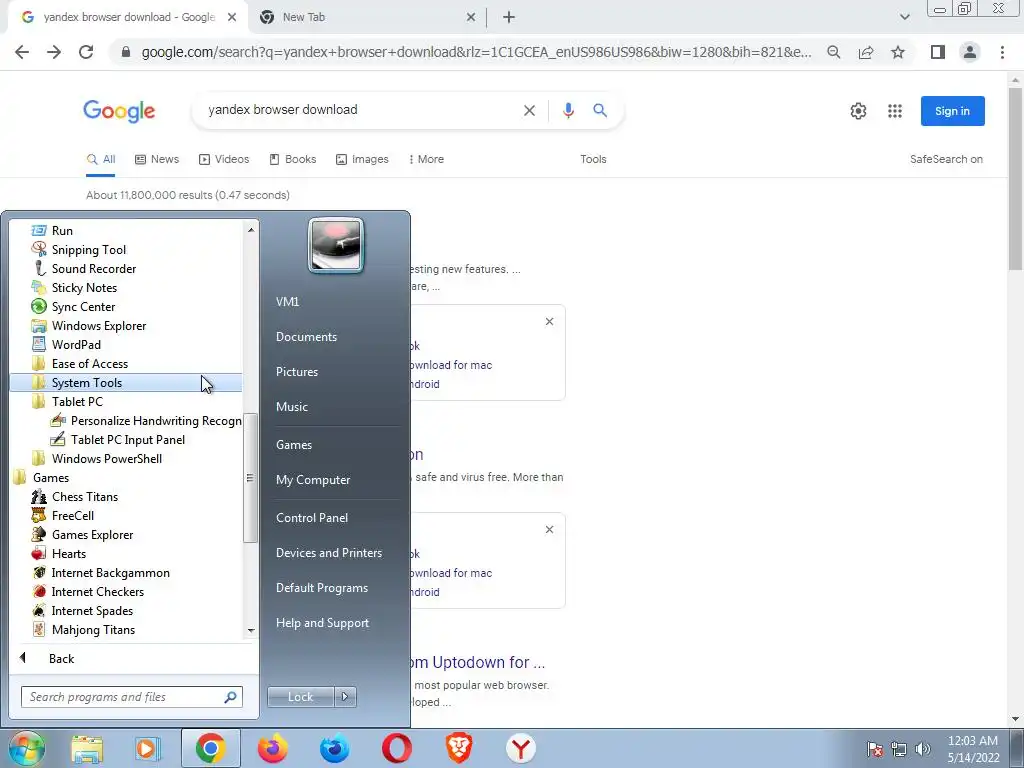Click the Windows Start orb
The height and width of the screenshot is (768, 1024).
26,748
